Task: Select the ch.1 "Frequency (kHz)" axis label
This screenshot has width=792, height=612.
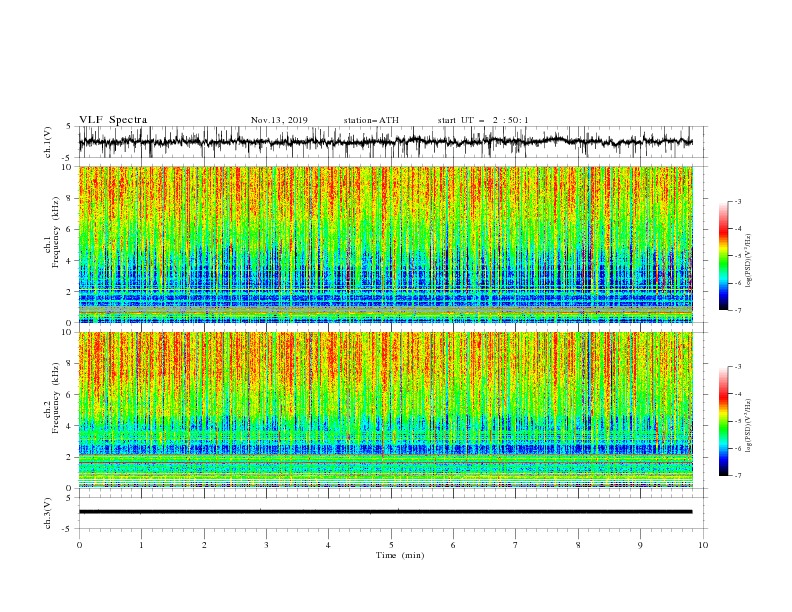Action: pos(56,232)
